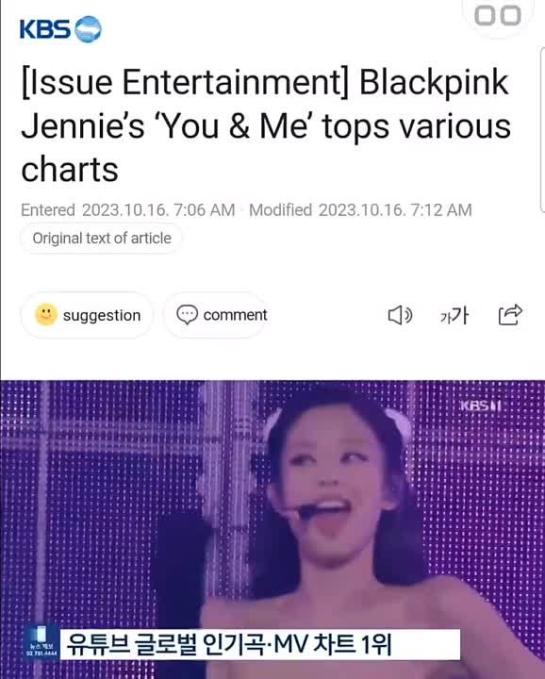The image size is (545, 679).
Task: Click the share arrow icon
Action: coord(510,315)
